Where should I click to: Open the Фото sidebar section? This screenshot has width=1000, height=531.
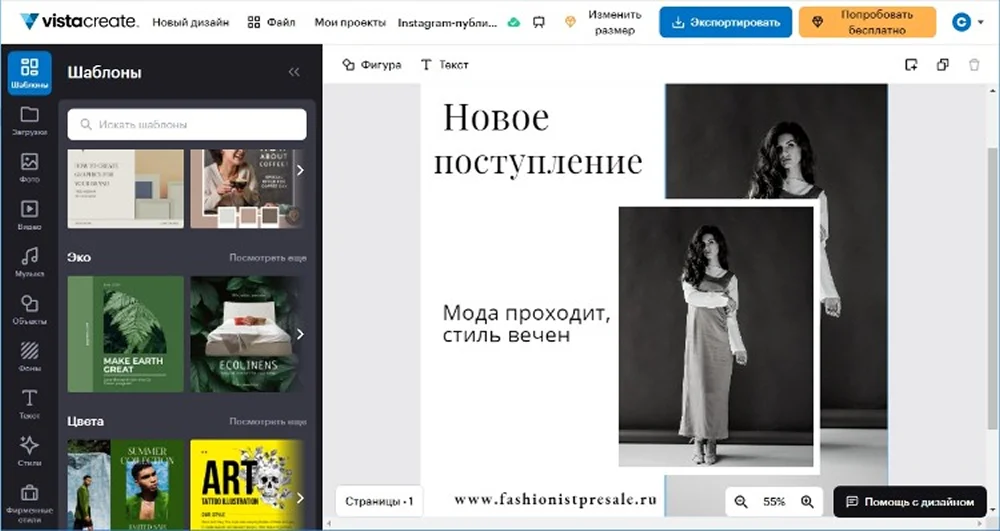click(29, 168)
